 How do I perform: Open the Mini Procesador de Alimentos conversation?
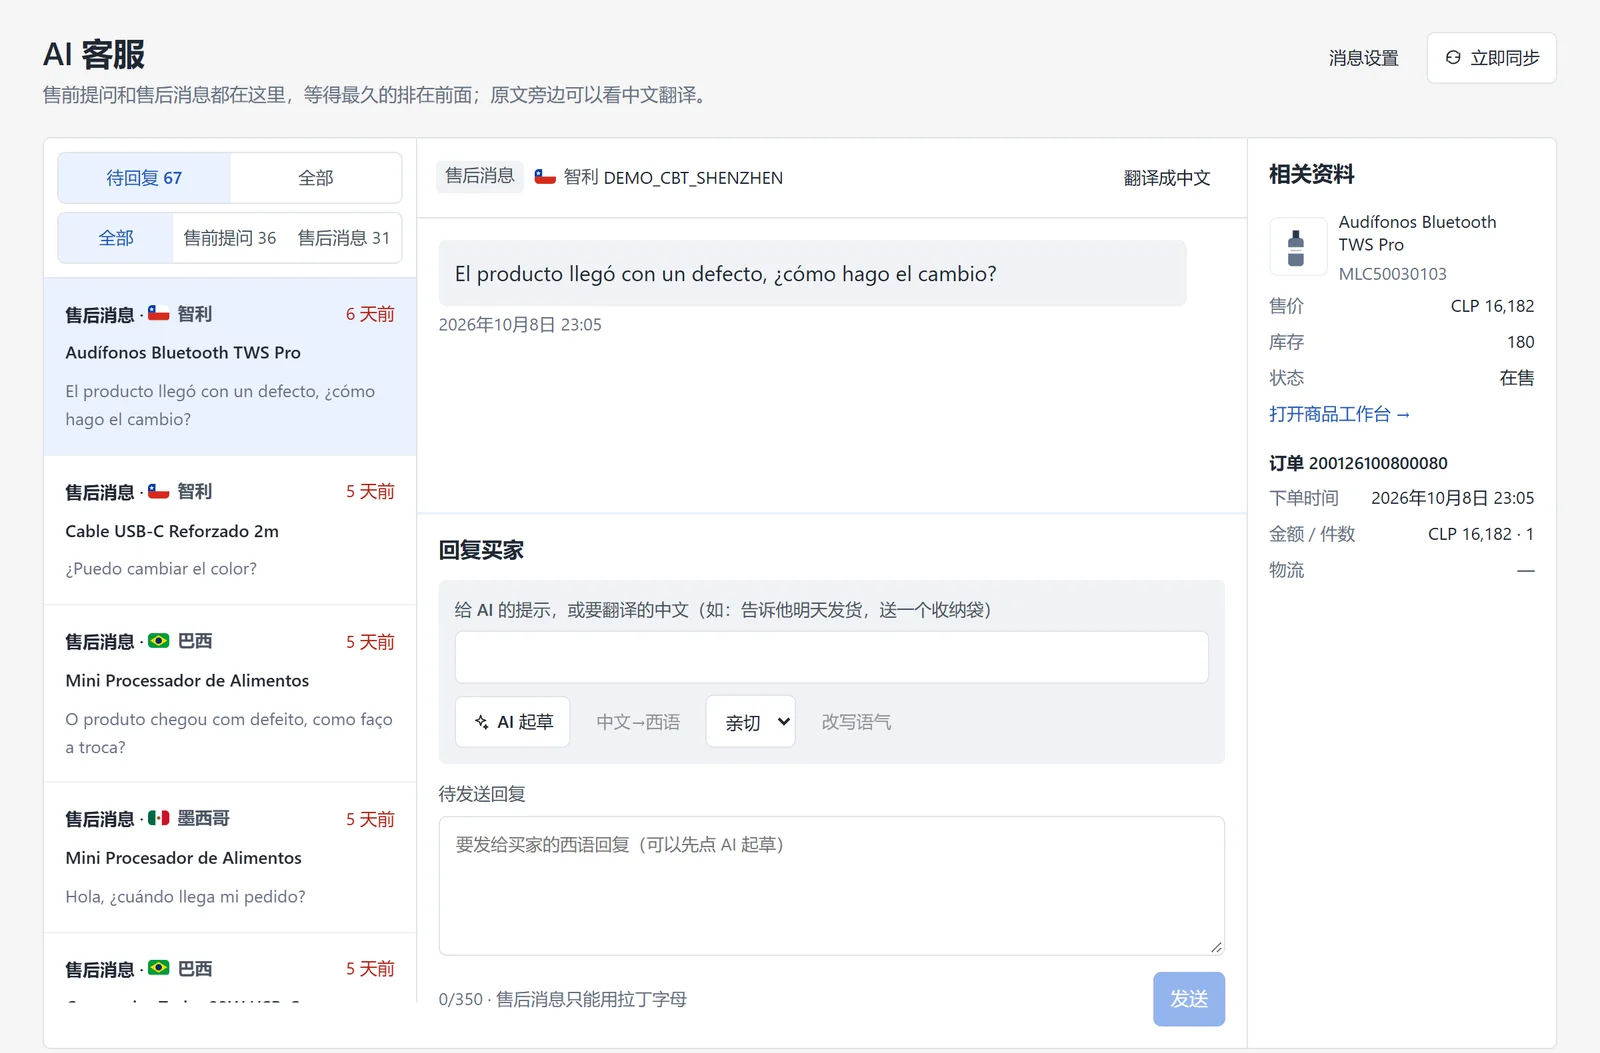(230, 858)
